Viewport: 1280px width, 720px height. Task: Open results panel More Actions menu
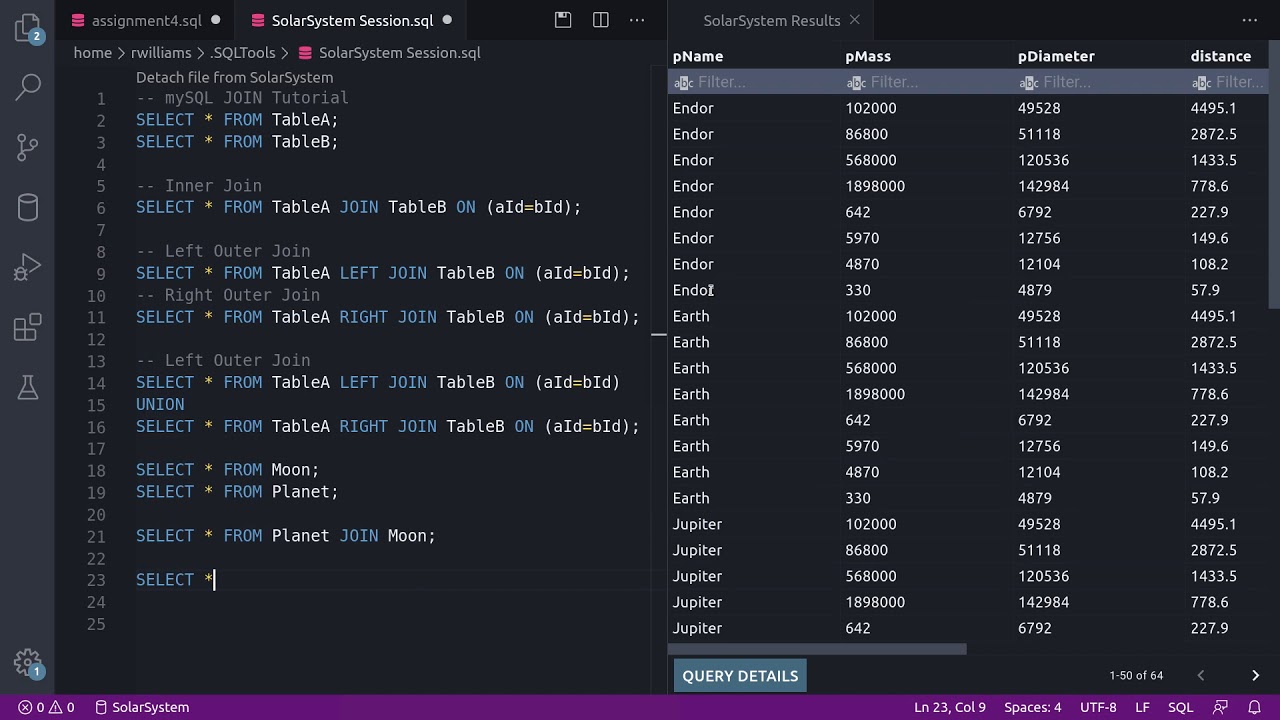coord(1250,20)
